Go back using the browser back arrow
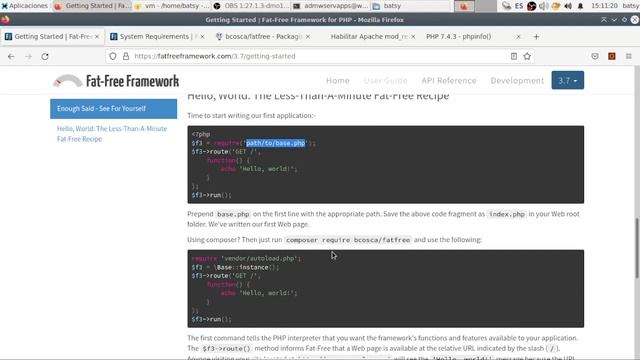Screen dimensions: 640x360 pyautogui.click(x=11, y=56)
